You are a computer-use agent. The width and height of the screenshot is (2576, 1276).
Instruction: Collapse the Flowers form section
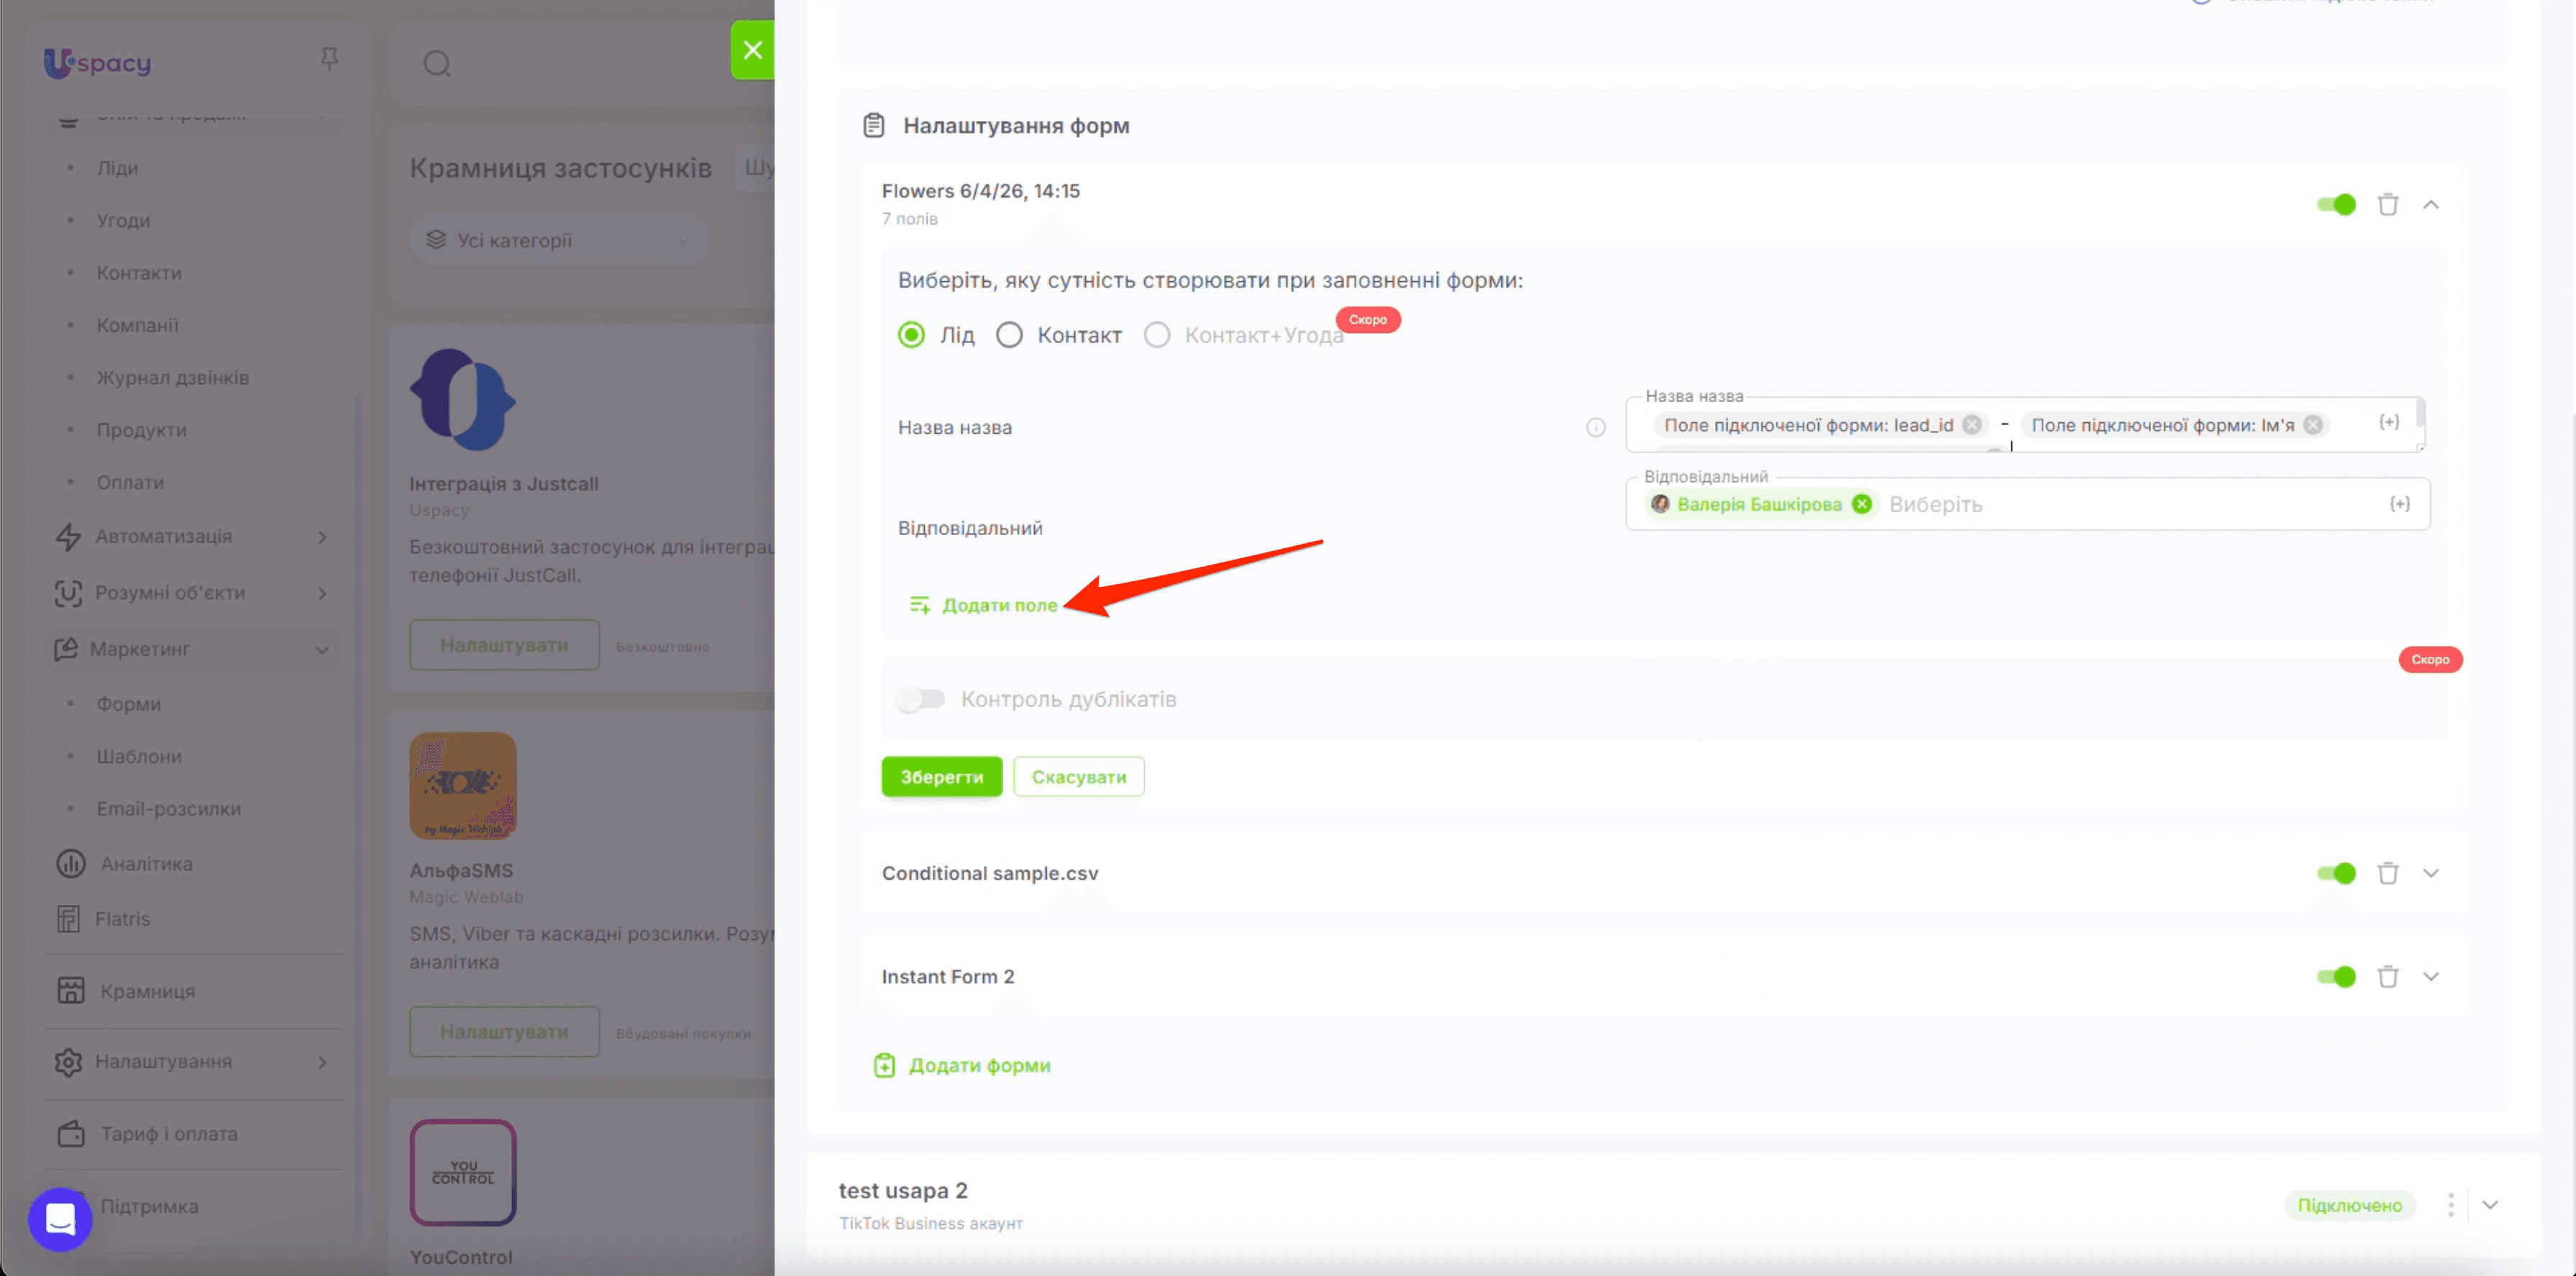coord(2431,204)
